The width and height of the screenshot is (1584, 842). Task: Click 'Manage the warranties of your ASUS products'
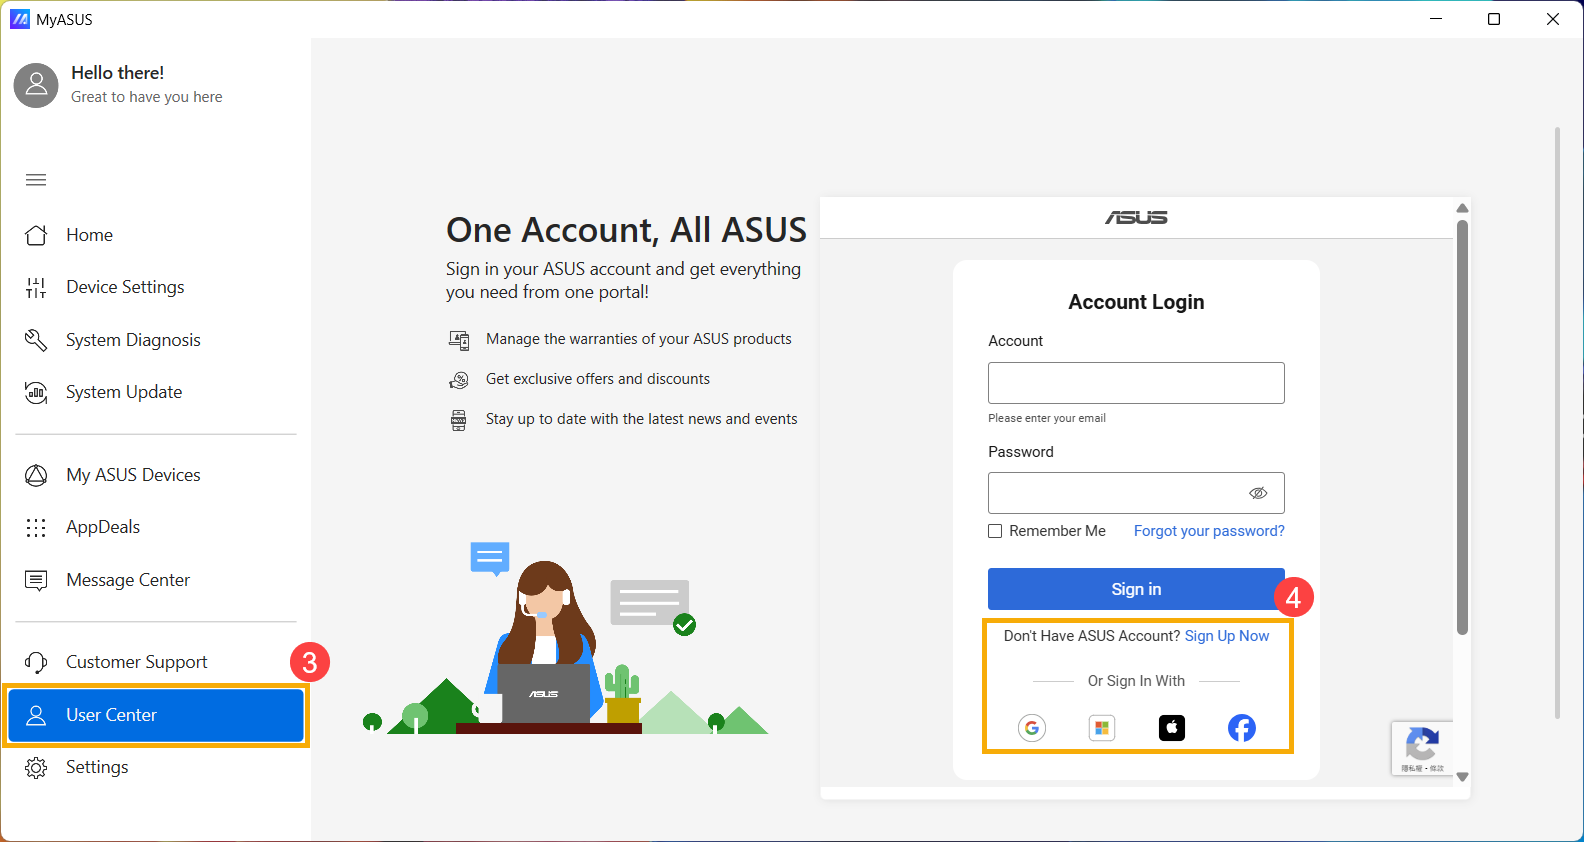pos(639,339)
